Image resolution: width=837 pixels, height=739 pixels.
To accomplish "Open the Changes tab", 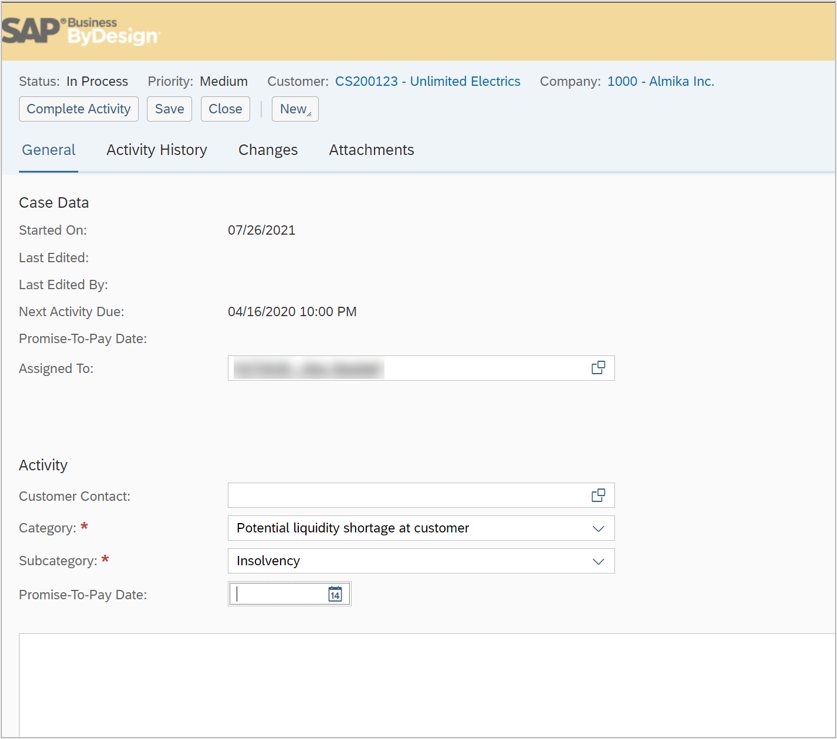I will point(268,150).
